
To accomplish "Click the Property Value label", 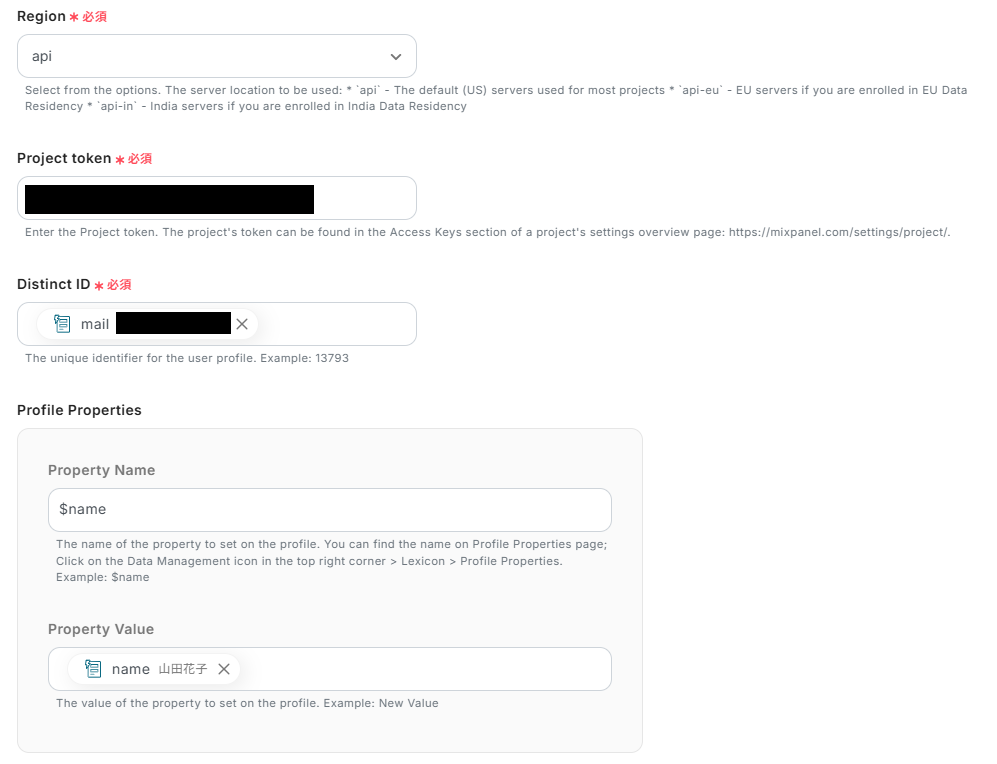I will pos(101,629).
